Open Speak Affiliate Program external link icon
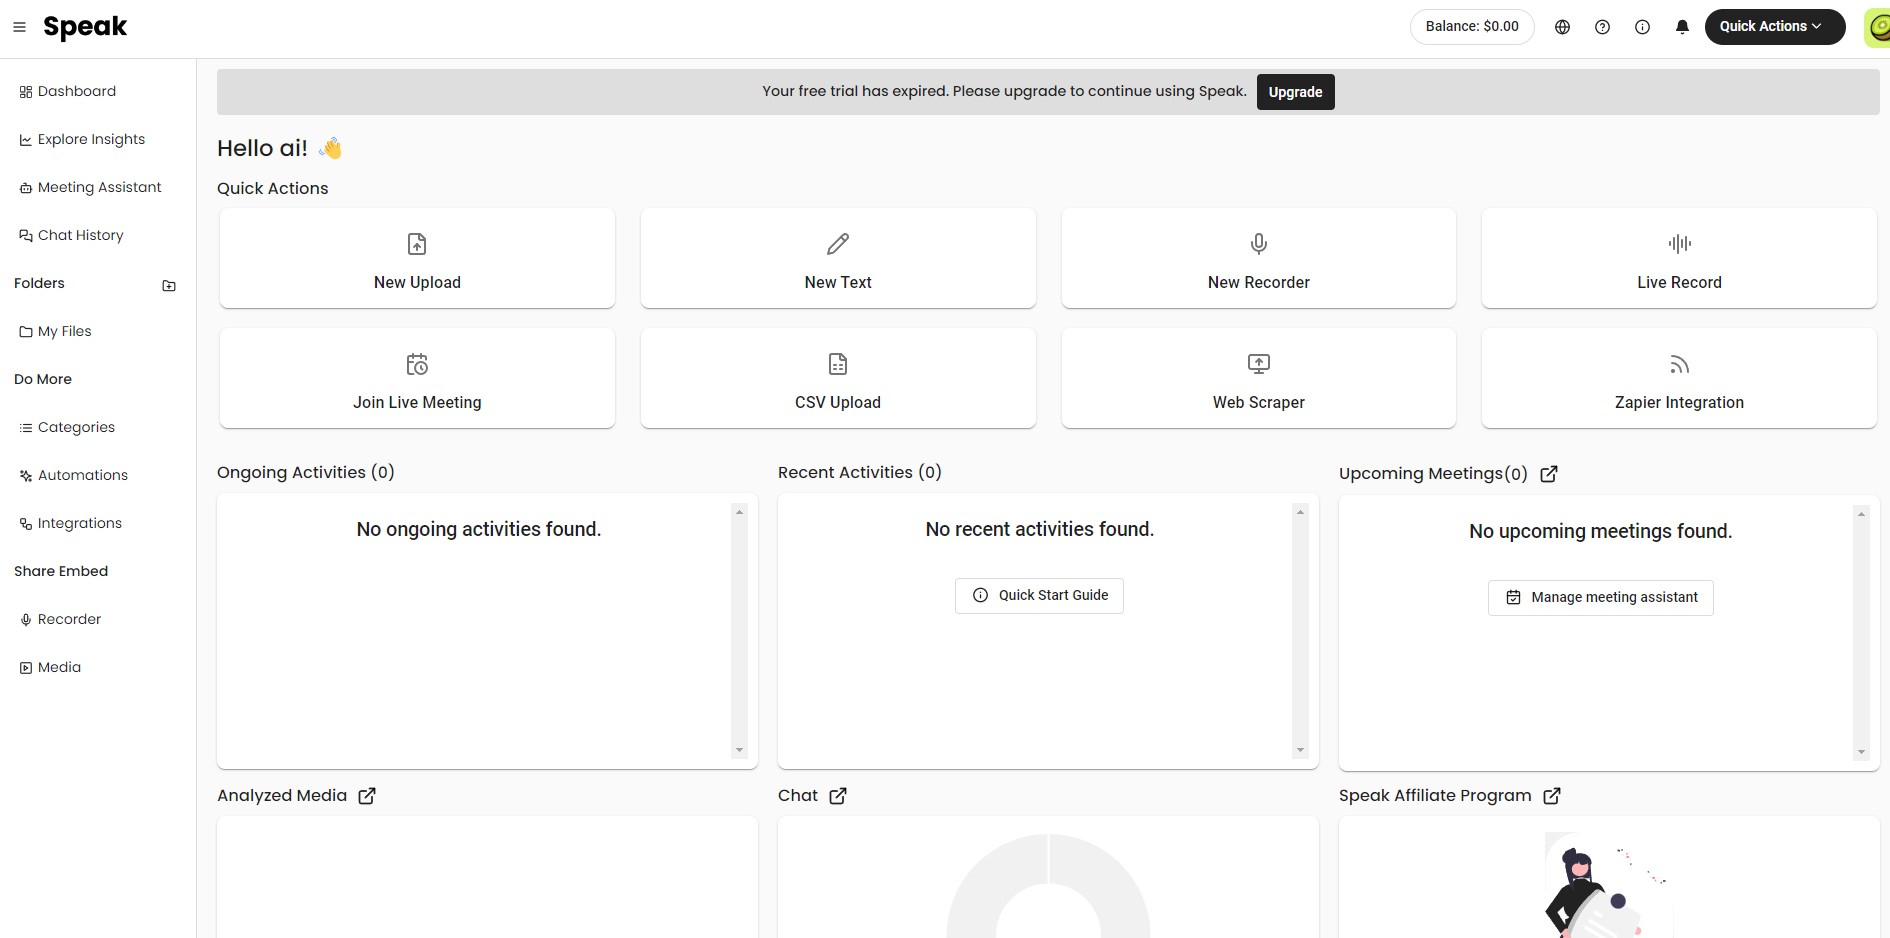 click(1552, 796)
